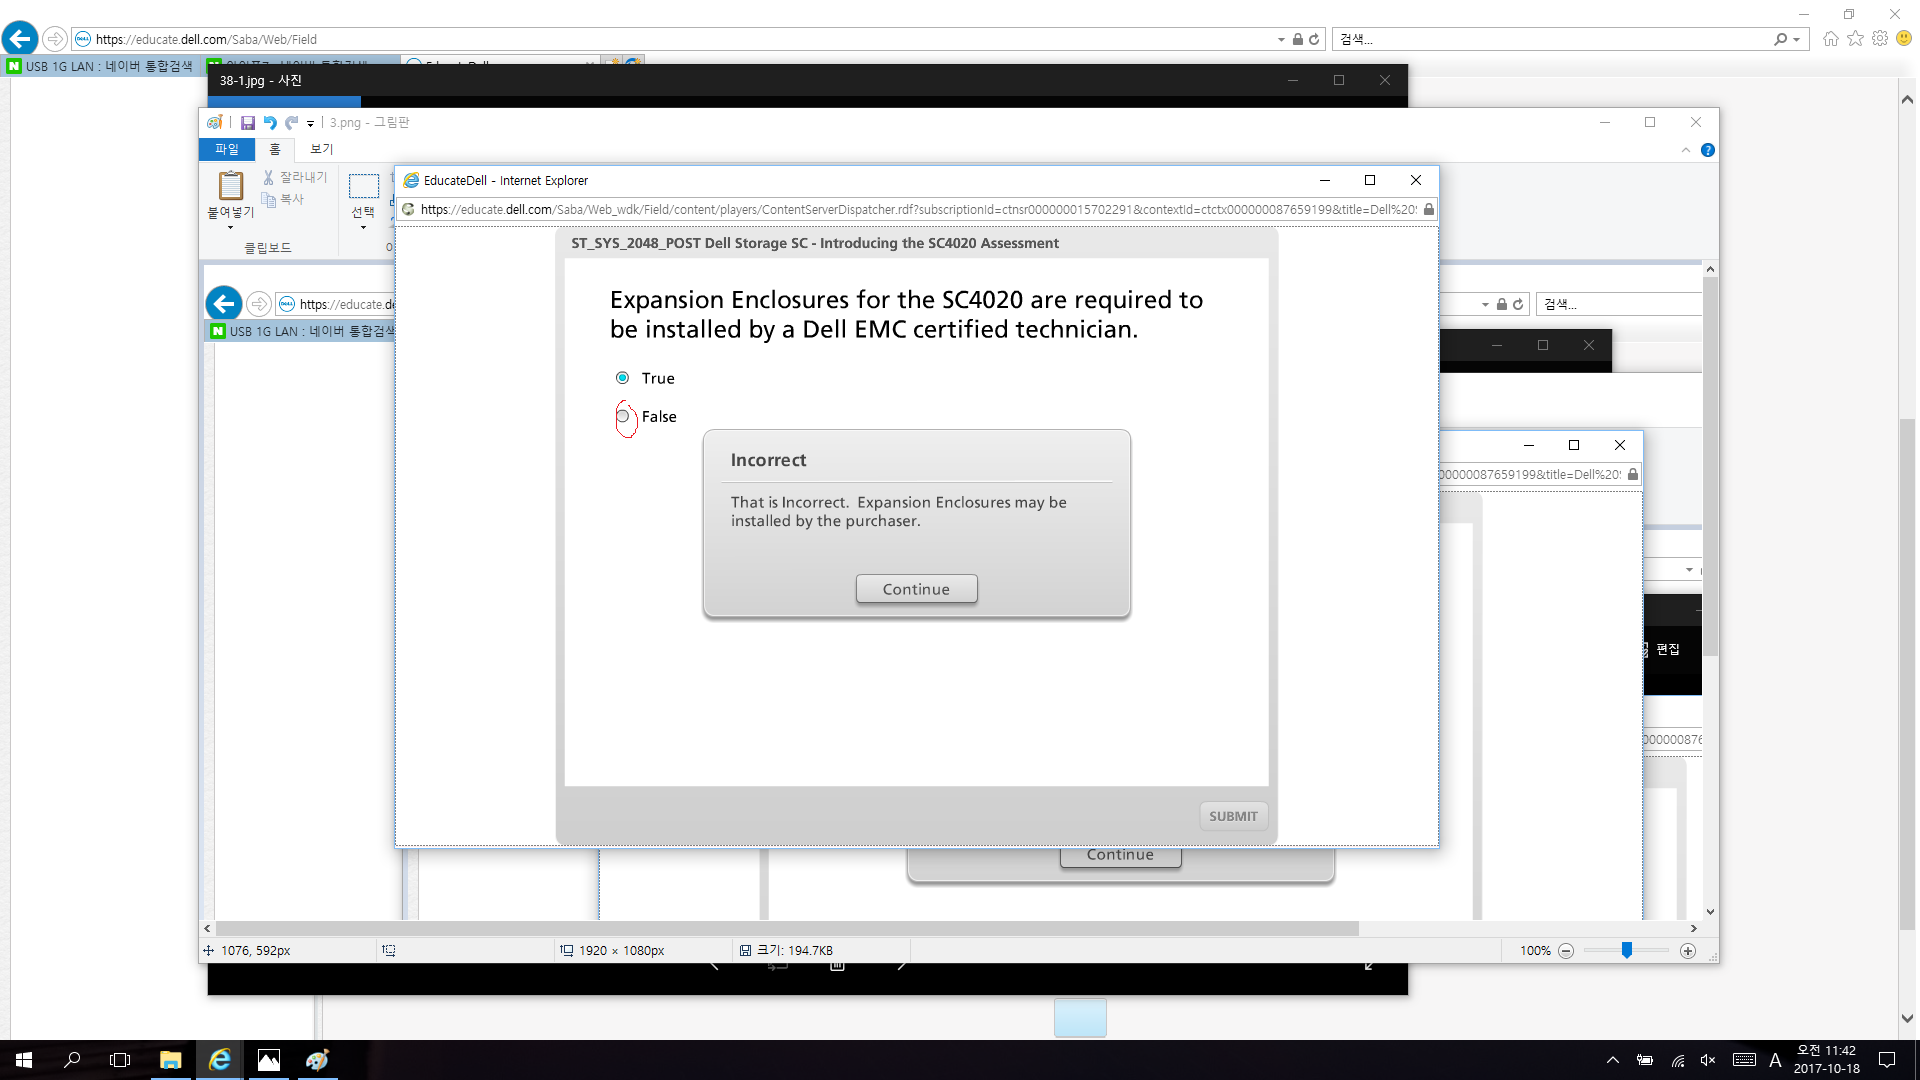Open the blue 파일 File tab
Screen dimensions: 1920x1080
[227, 149]
